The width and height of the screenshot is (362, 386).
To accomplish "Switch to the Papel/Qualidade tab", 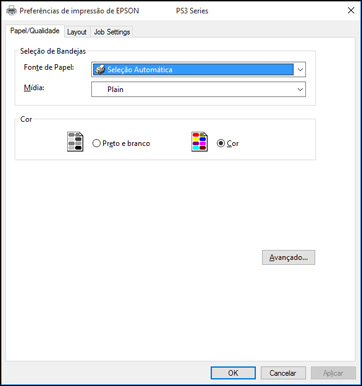I will (35, 31).
